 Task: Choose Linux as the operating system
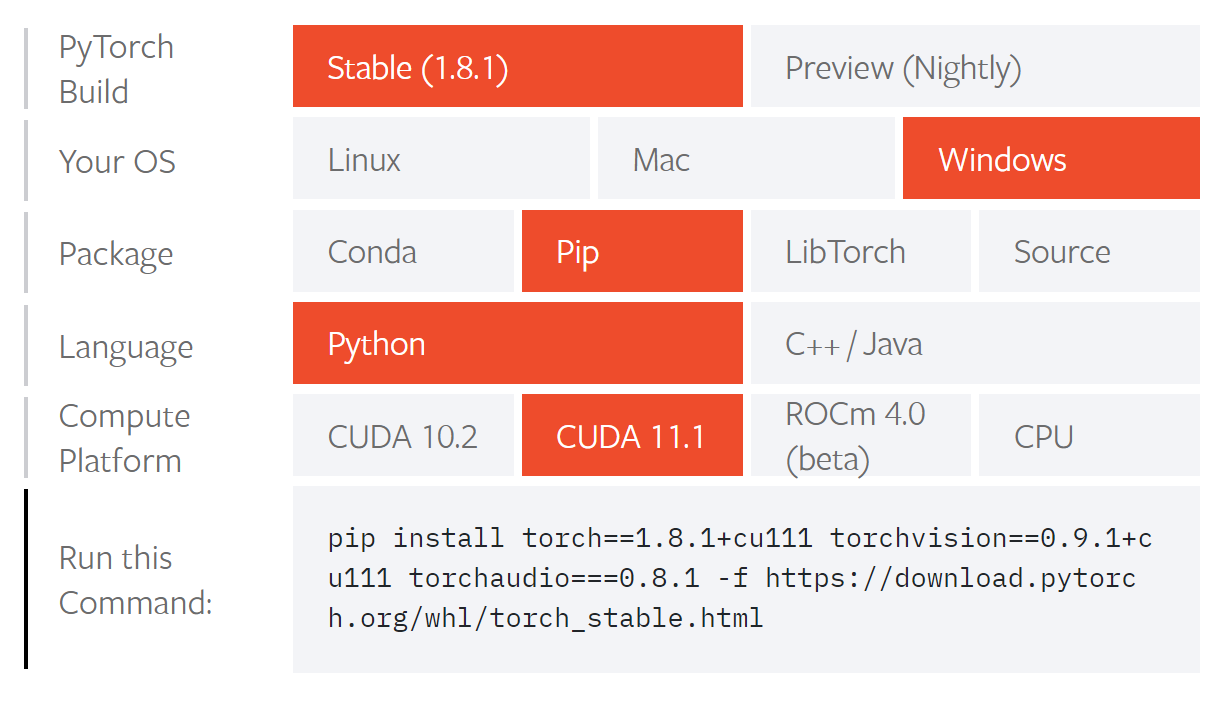[441, 158]
